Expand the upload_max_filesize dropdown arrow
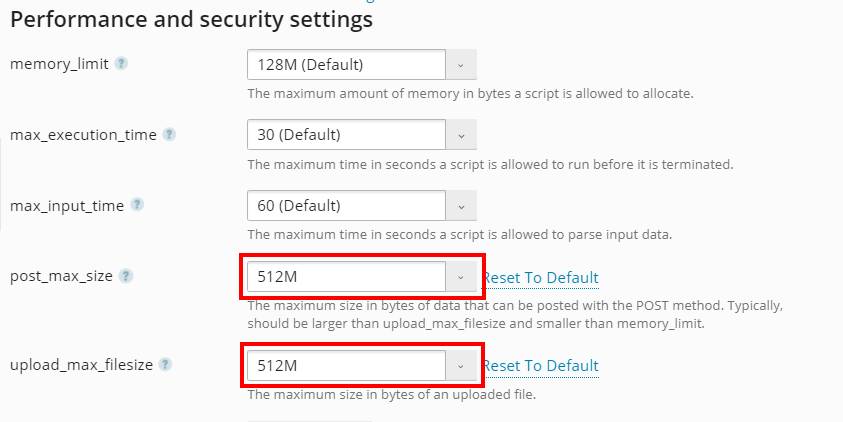The width and height of the screenshot is (843, 422). click(461, 366)
